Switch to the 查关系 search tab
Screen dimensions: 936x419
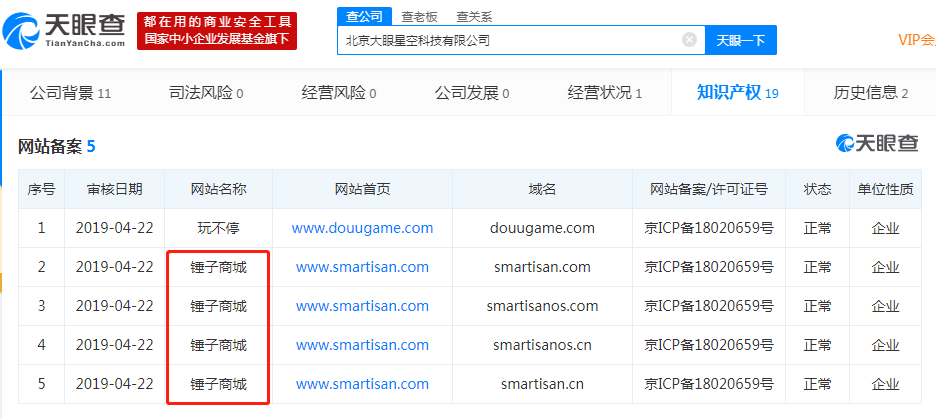tap(474, 17)
